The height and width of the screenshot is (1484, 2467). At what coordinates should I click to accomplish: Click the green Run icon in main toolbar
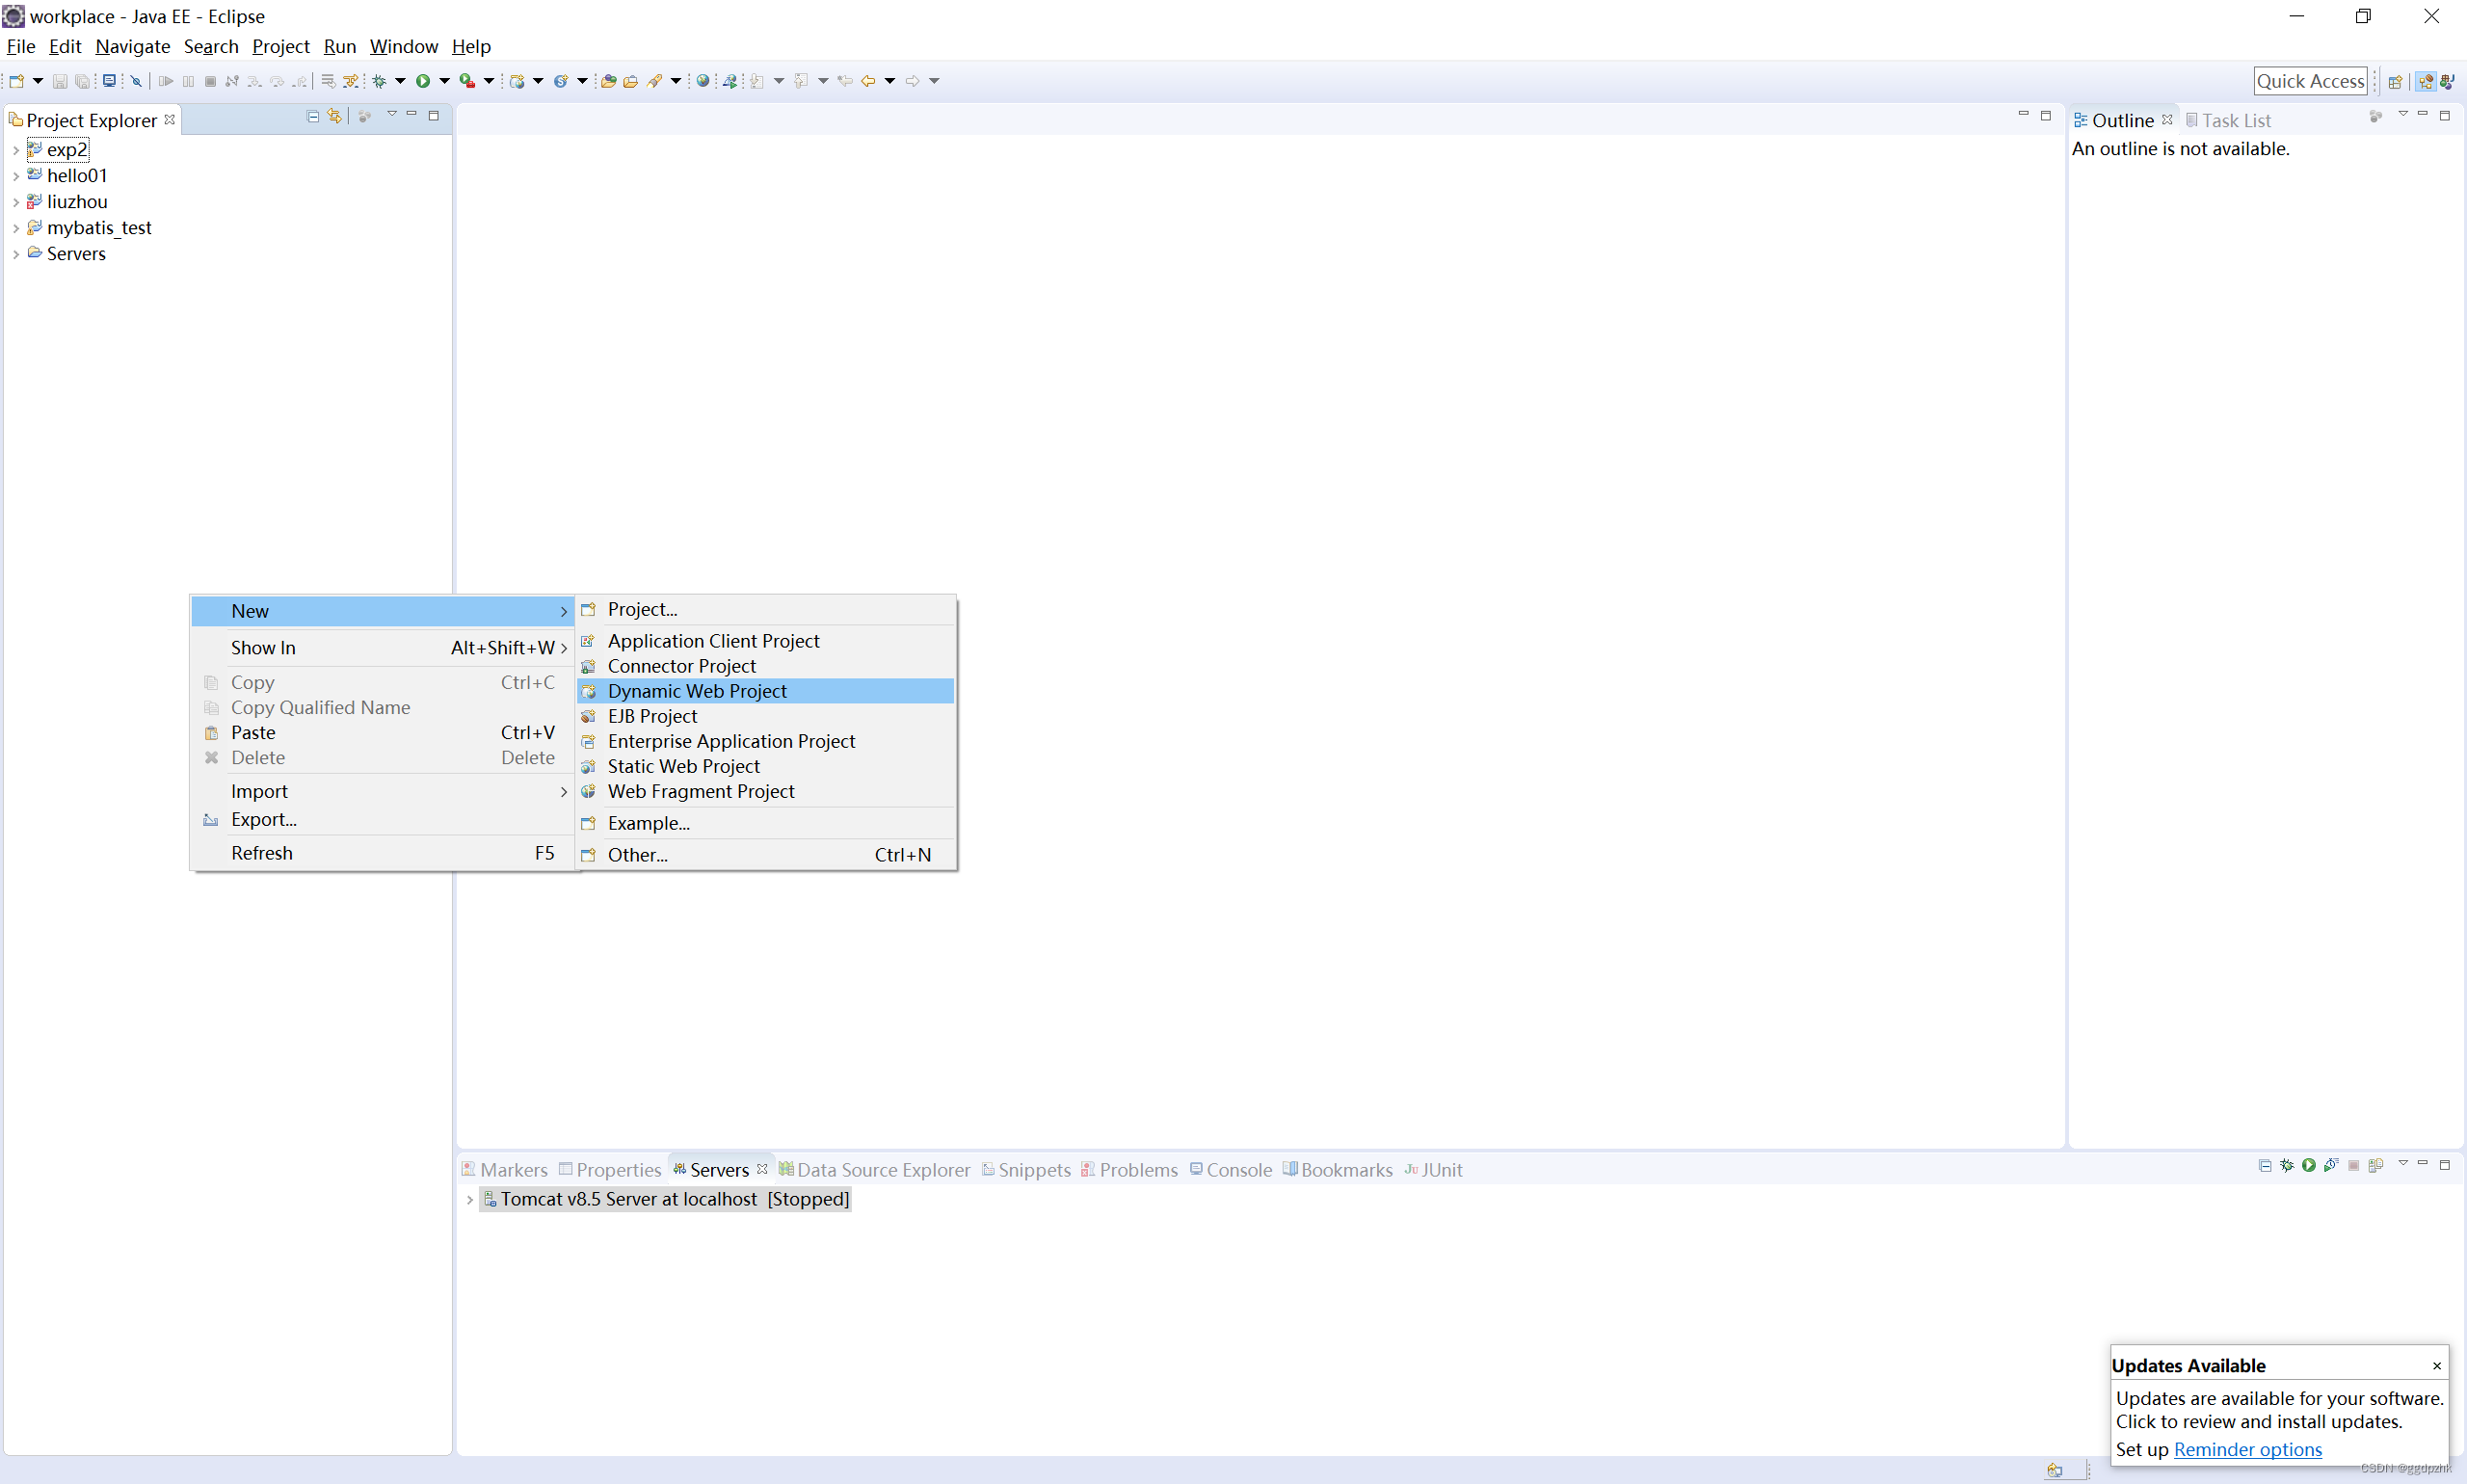click(x=423, y=81)
